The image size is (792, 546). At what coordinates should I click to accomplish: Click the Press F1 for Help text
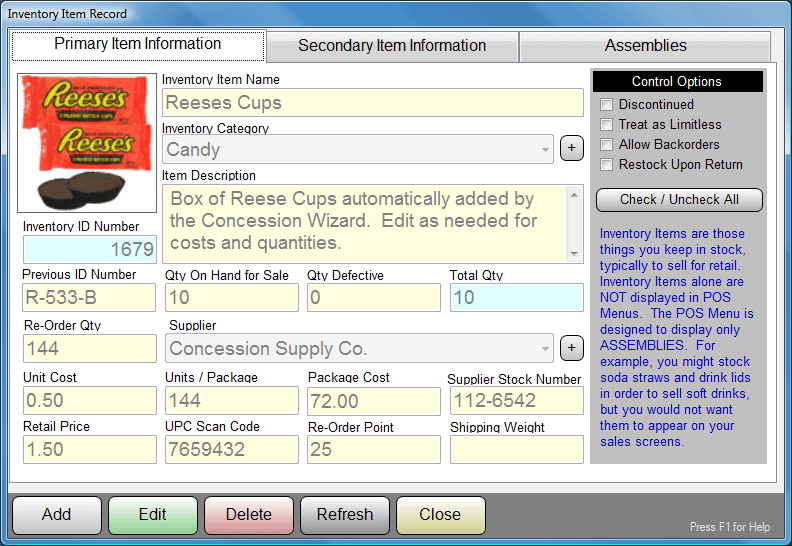[x=730, y=527]
